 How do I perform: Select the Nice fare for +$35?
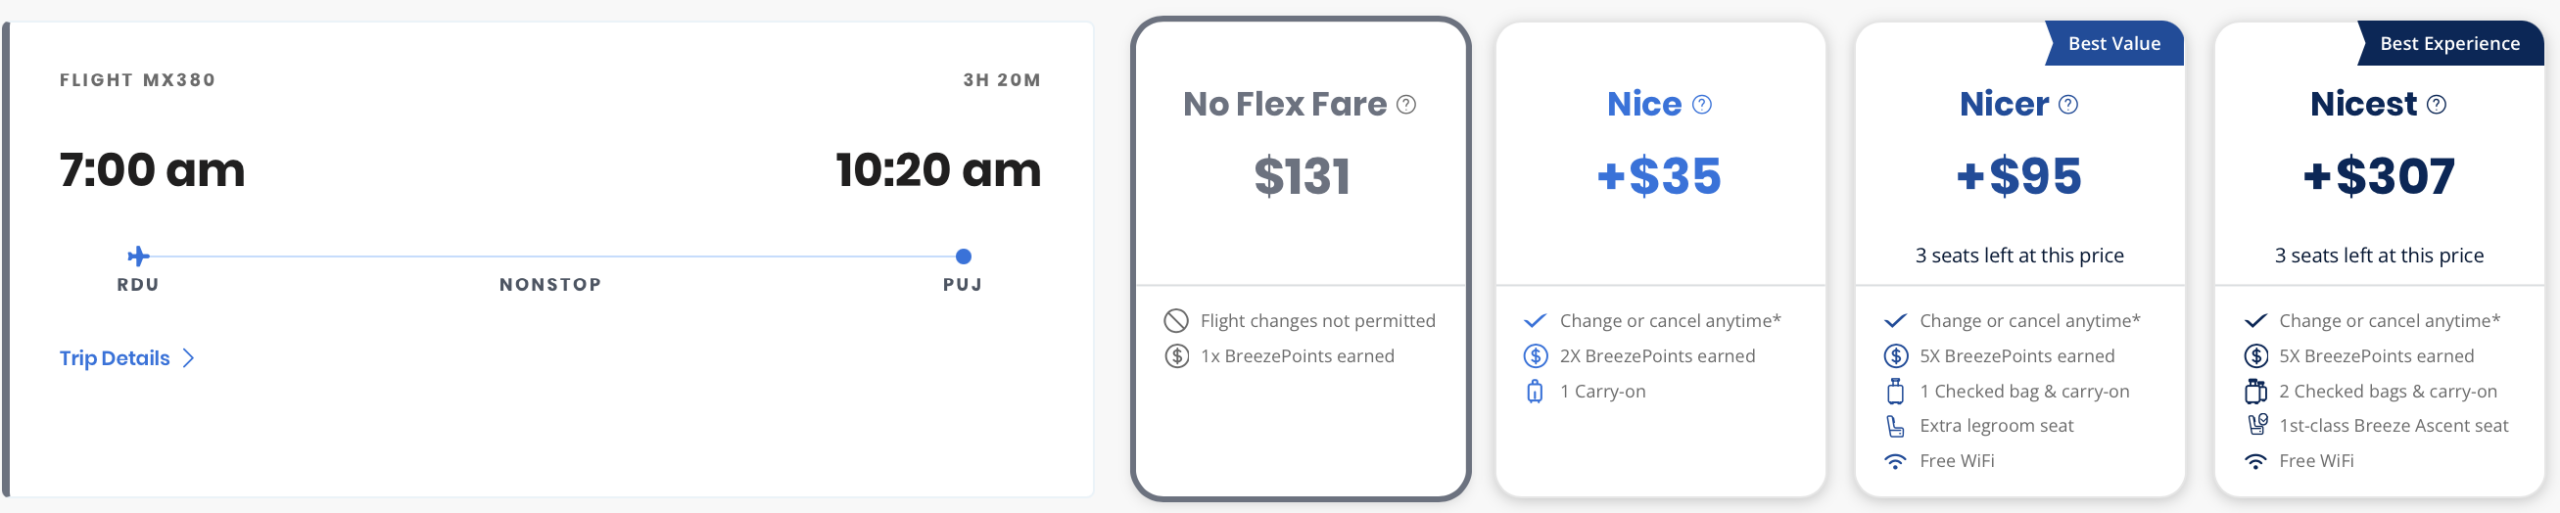click(x=1660, y=177)
